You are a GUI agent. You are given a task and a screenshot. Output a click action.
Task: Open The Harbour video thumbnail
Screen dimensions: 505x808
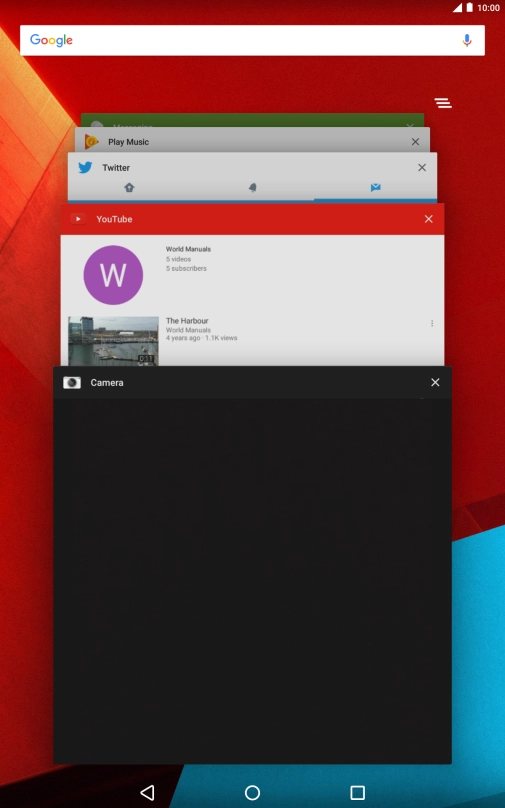pyautogui.click(x=113, y=341)
